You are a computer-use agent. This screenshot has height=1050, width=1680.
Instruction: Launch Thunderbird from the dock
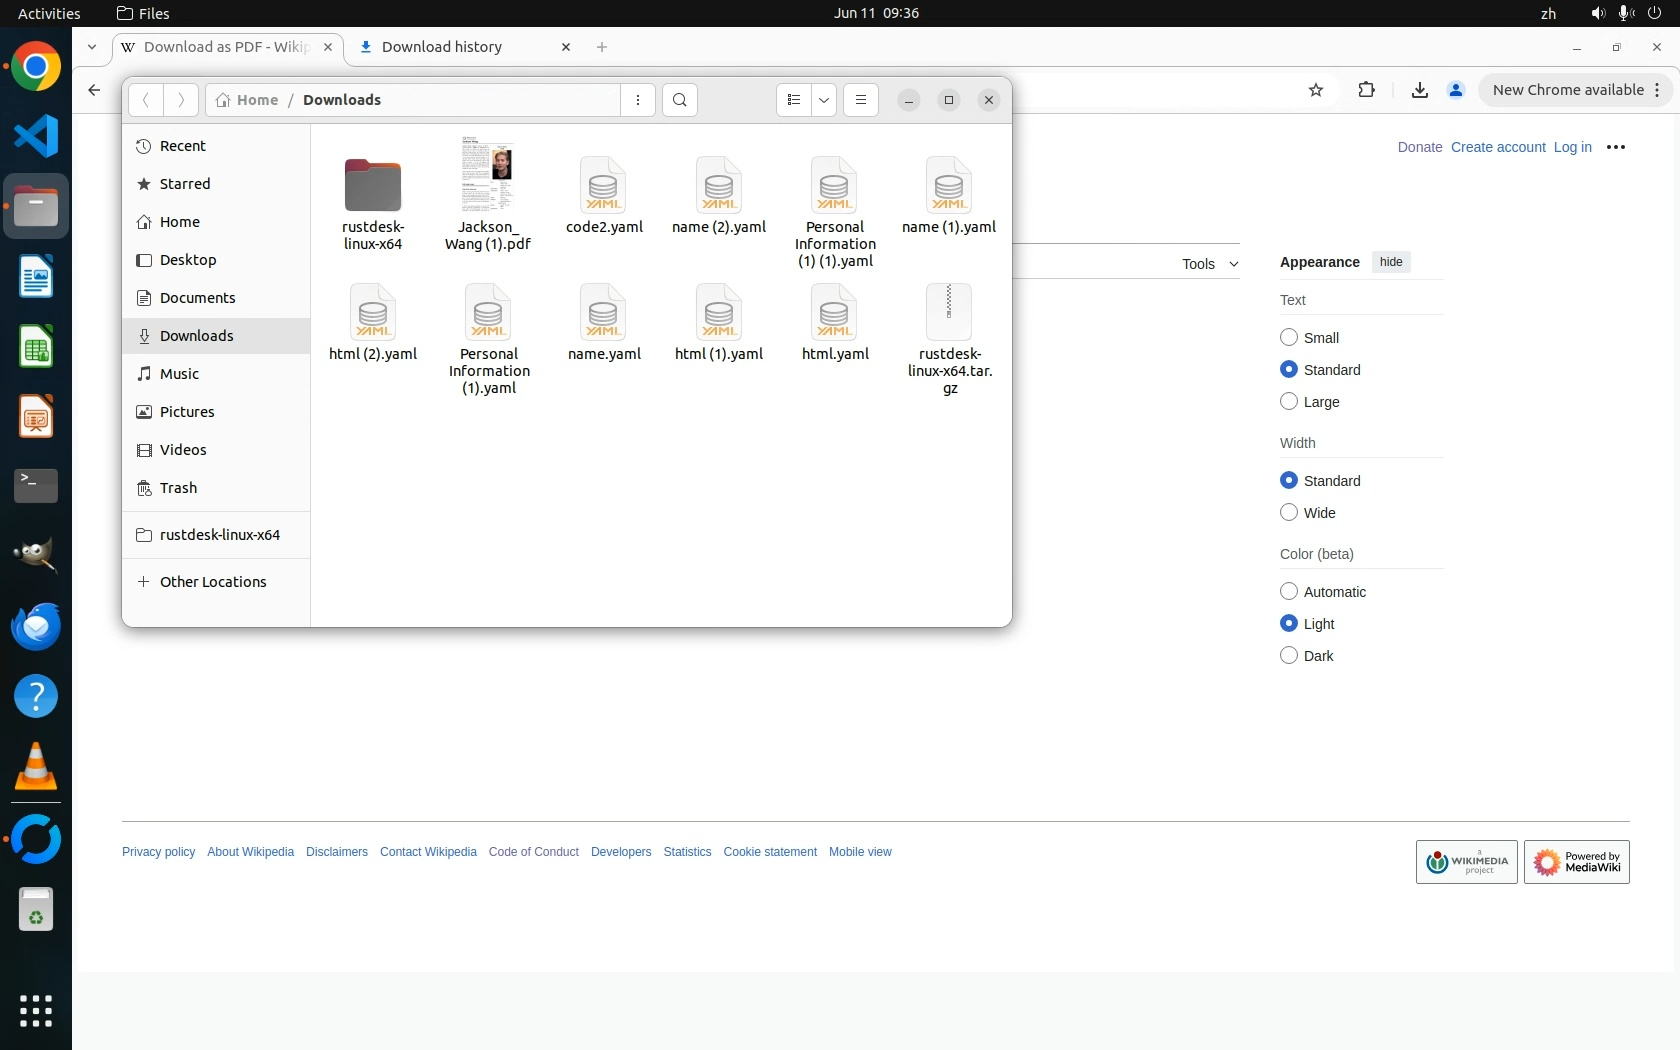36,627
